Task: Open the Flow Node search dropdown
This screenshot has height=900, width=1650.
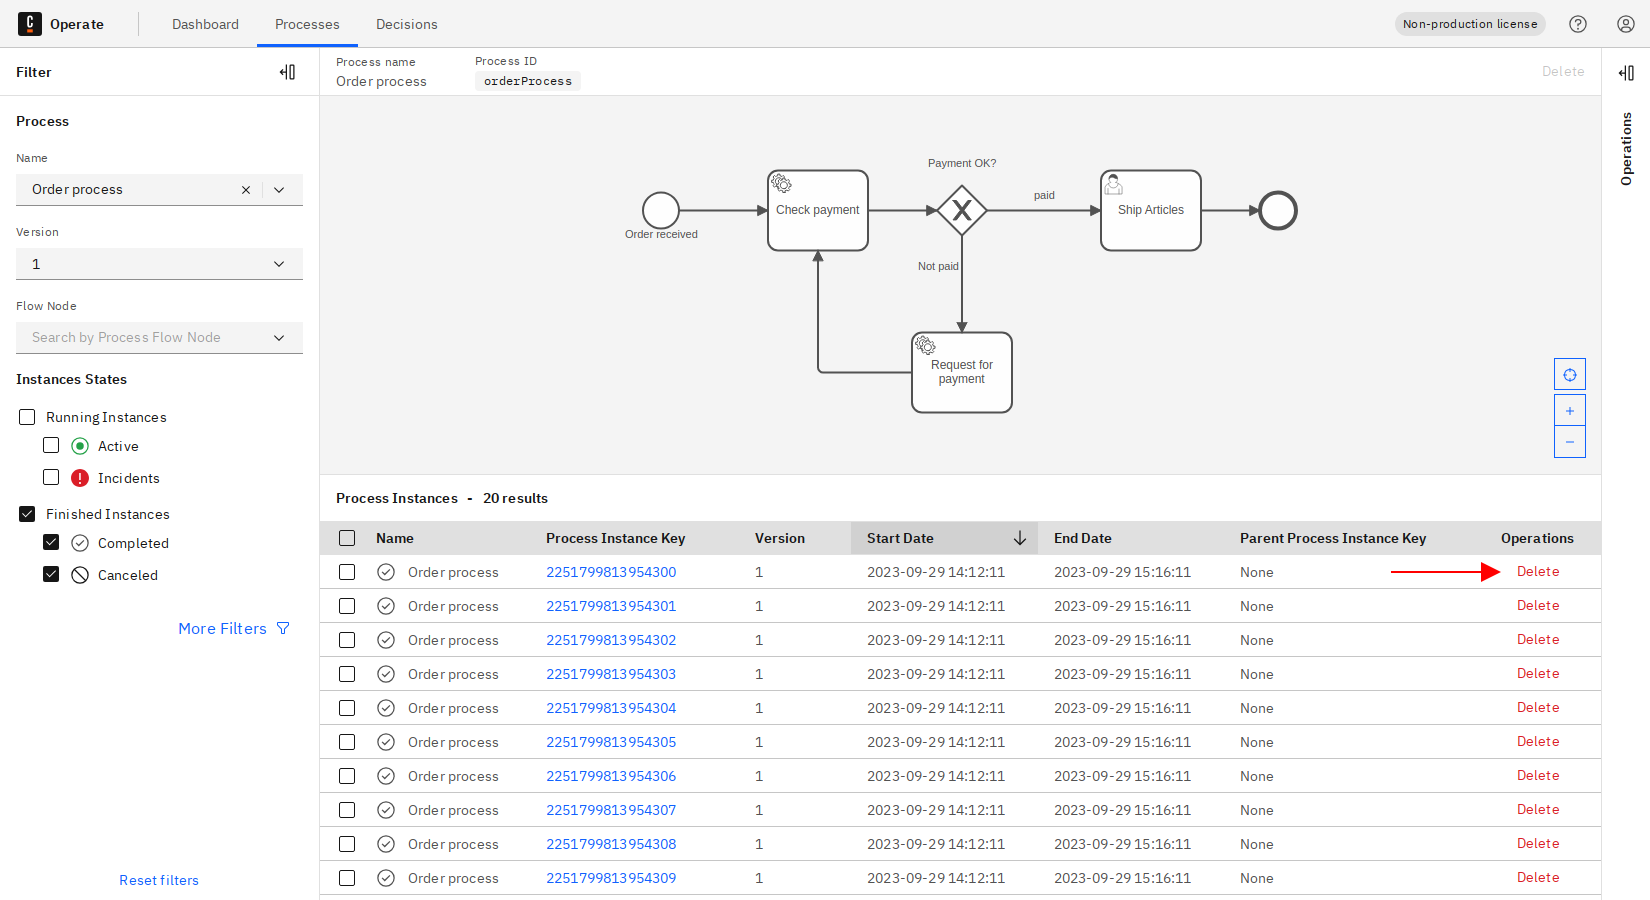Action: coord(279,338)
